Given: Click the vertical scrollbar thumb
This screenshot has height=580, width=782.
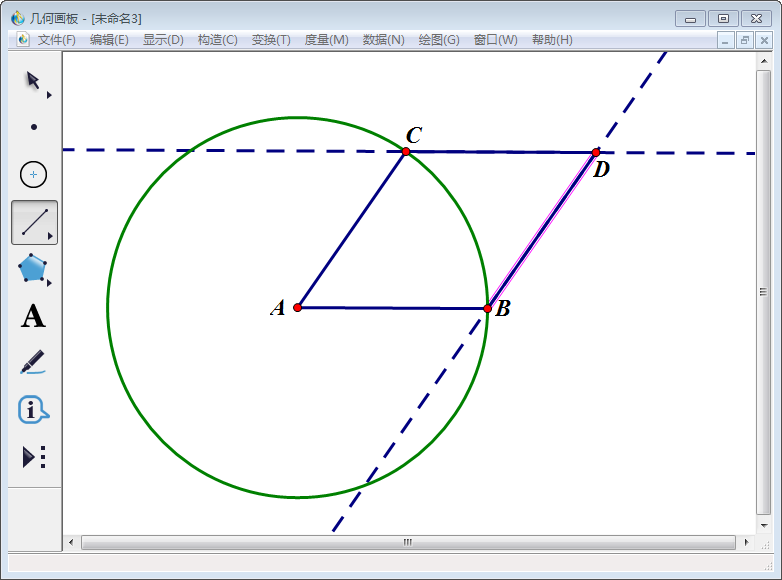Looking at the screenshot, I should coord(764,292).
